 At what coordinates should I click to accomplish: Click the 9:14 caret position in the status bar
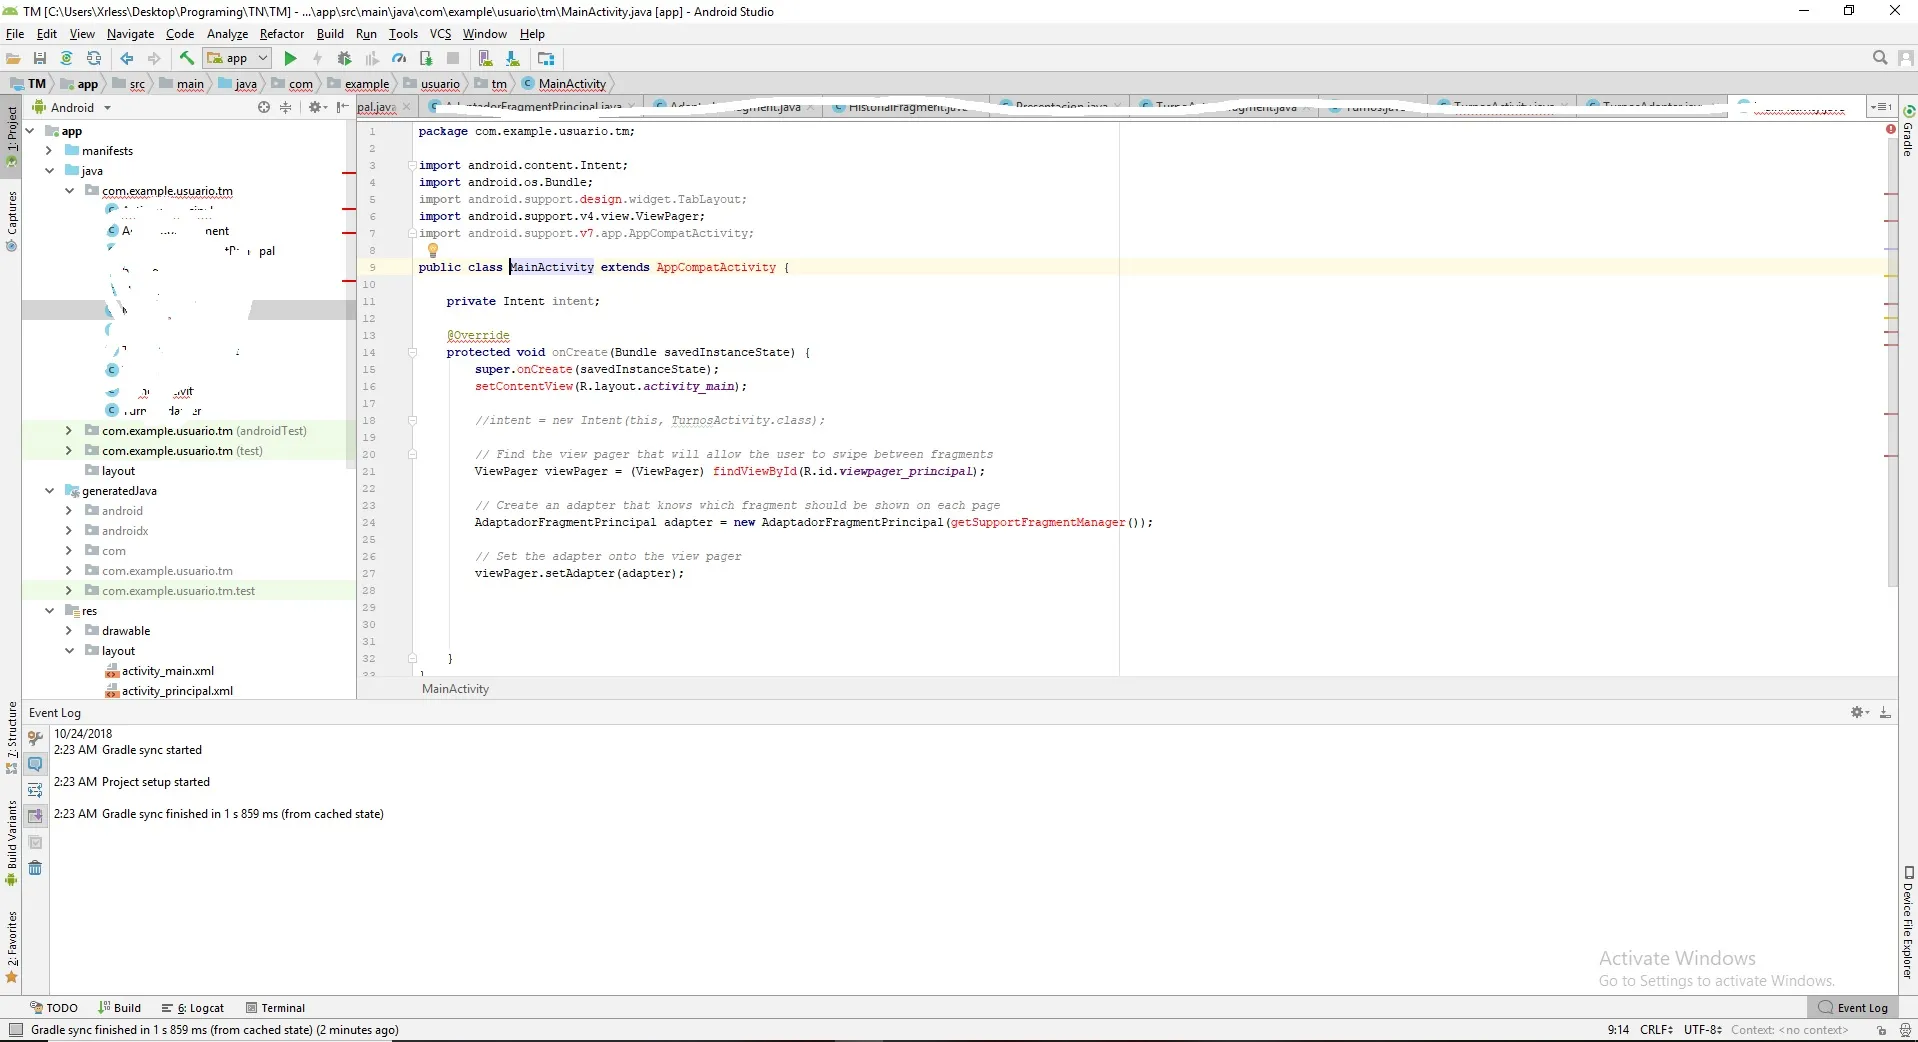click(1618, 1030)
